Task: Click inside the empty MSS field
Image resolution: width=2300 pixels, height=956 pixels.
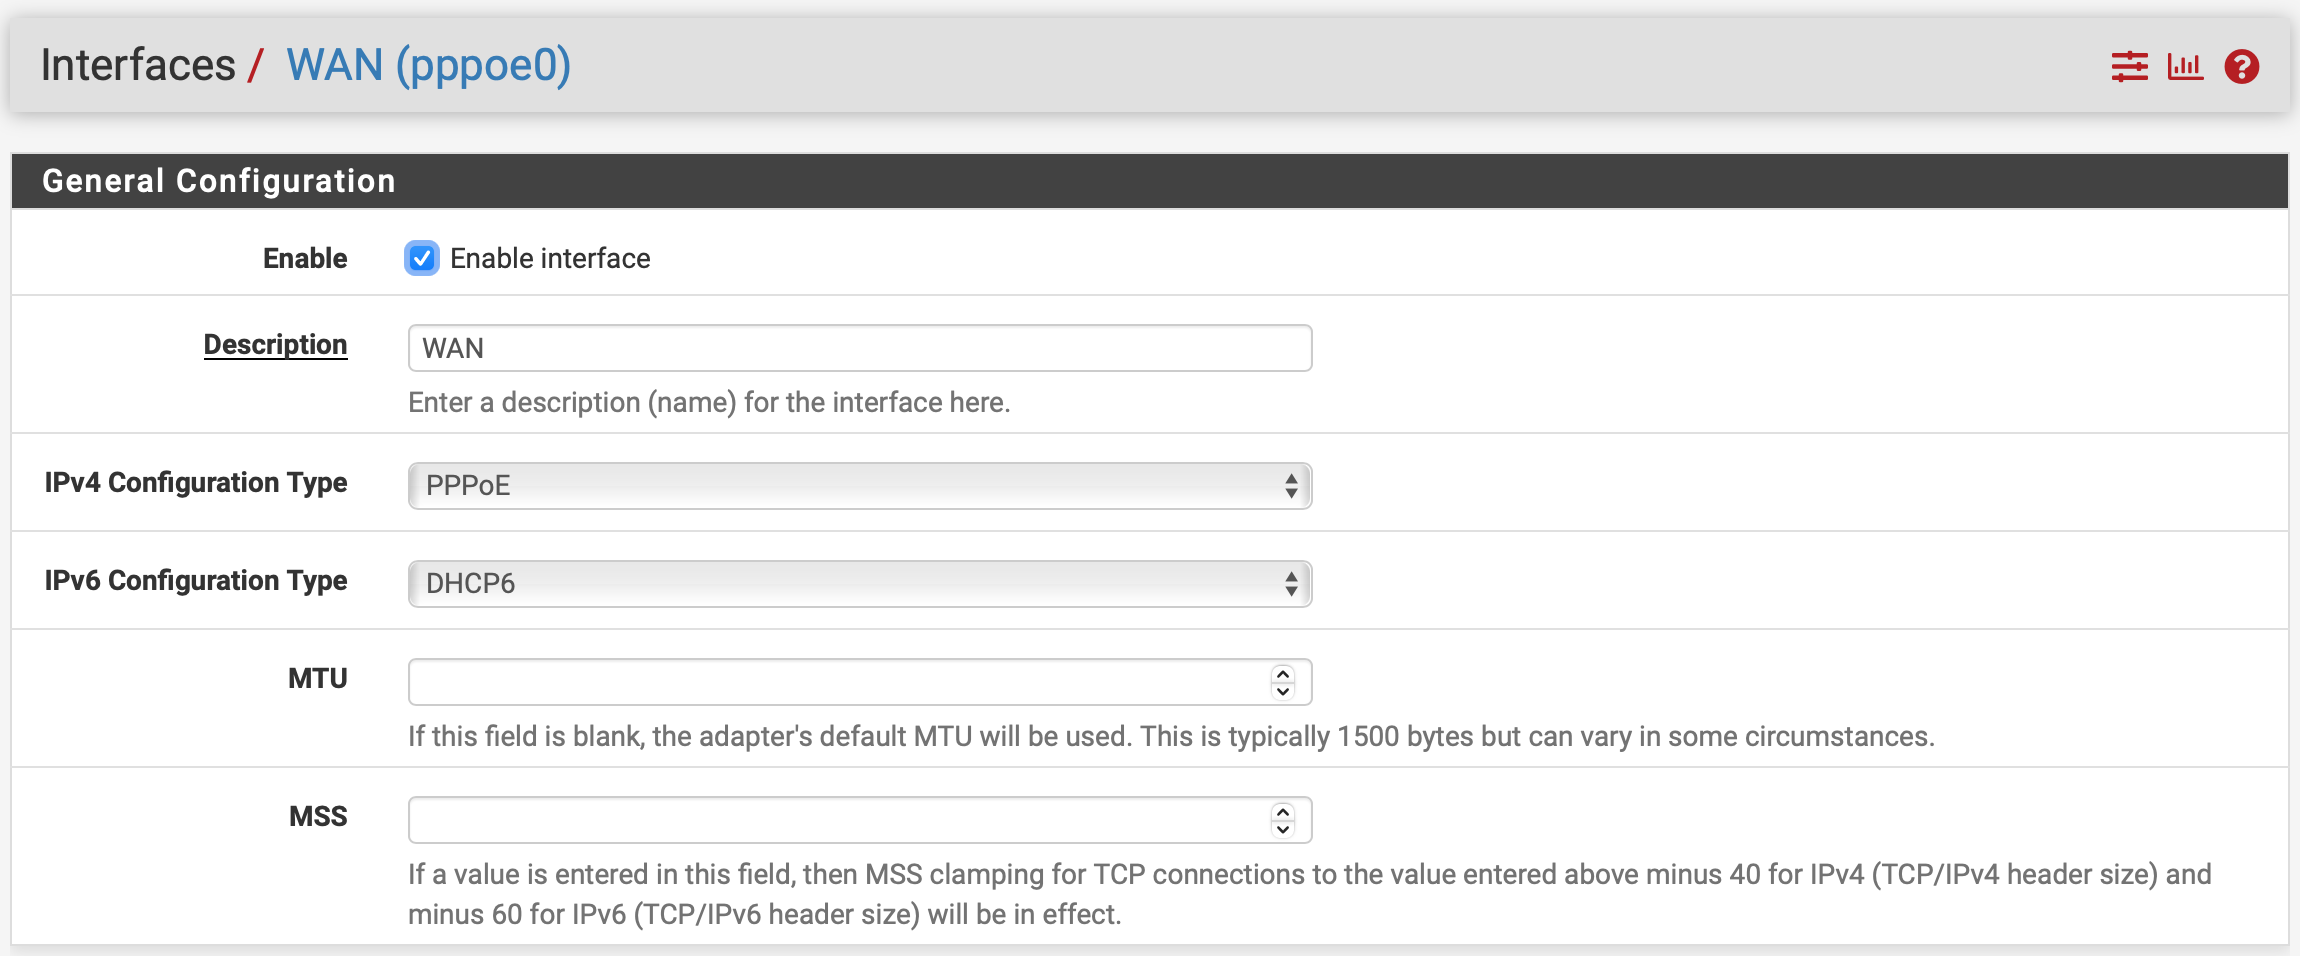Action: [800, 819]
